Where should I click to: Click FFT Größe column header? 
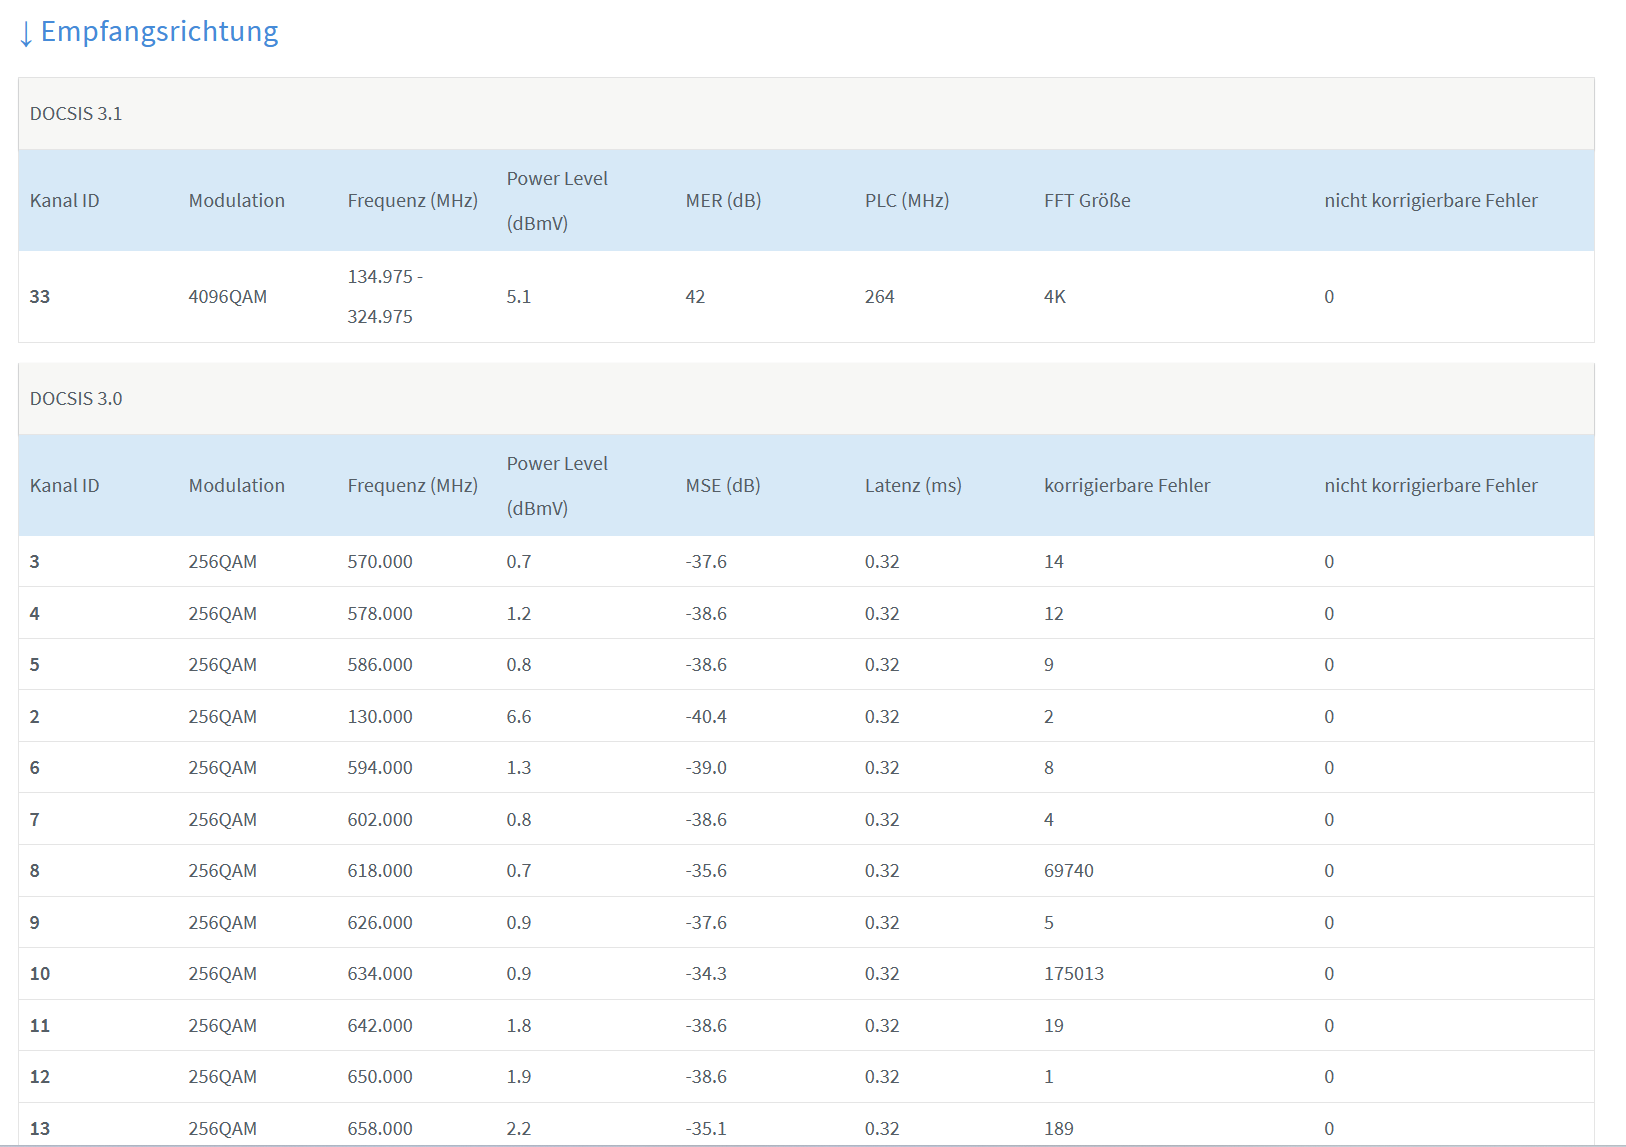tap(1087, 200)
